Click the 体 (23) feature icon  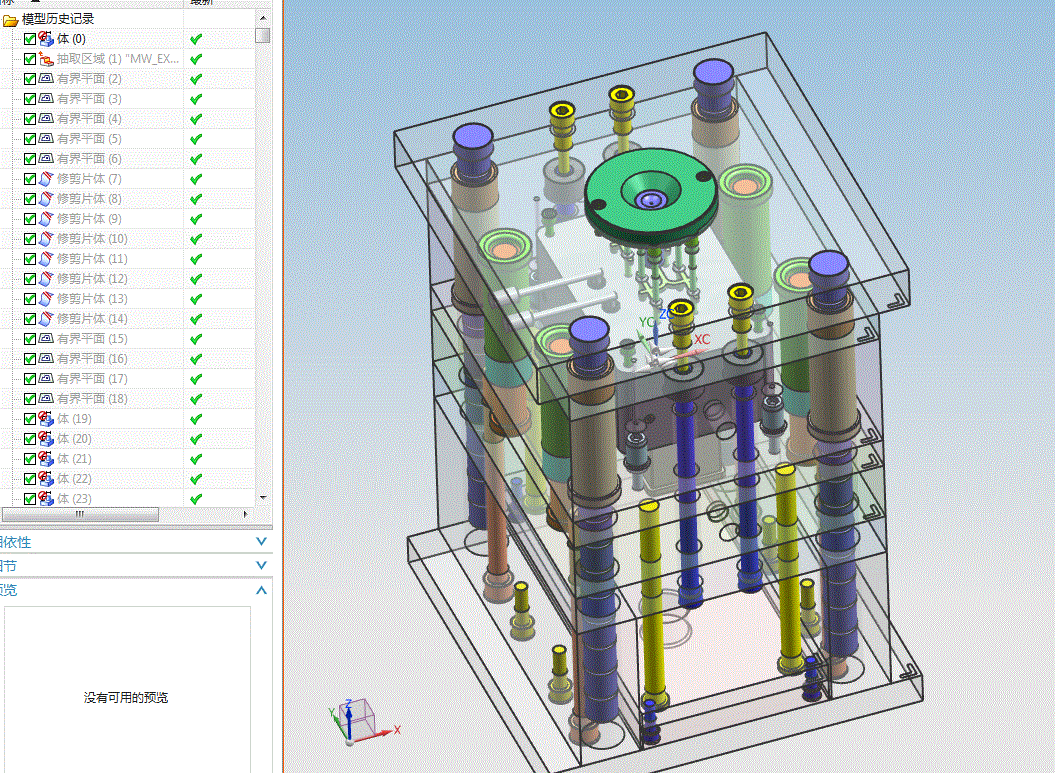click(46, 499)
